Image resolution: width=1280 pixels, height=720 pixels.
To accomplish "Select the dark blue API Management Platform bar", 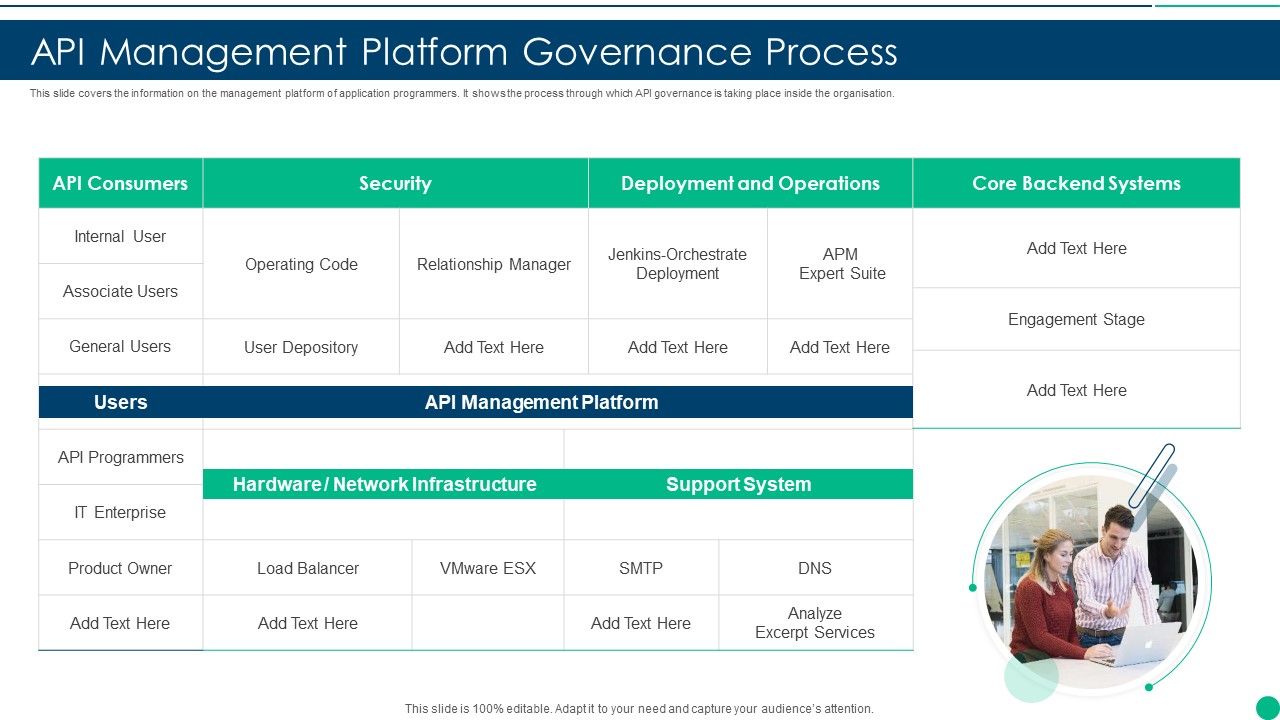I will pos(541,402).
